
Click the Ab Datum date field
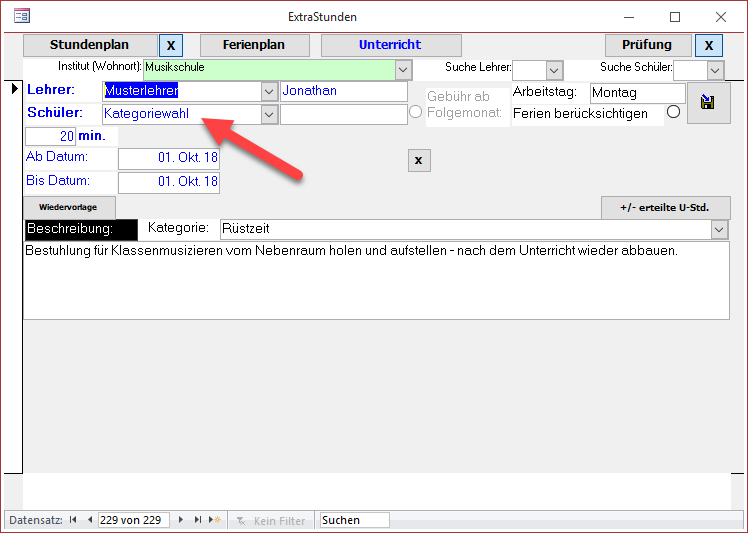[168, 159]
